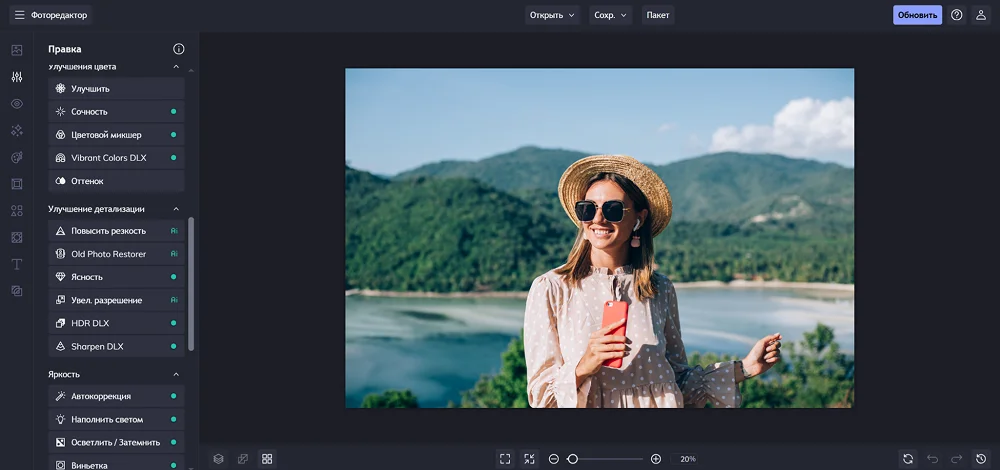Viewport: 1000px width, 470px height.
Task: Open the Сохр. dropdown menu
Action: tap(610, 15)
